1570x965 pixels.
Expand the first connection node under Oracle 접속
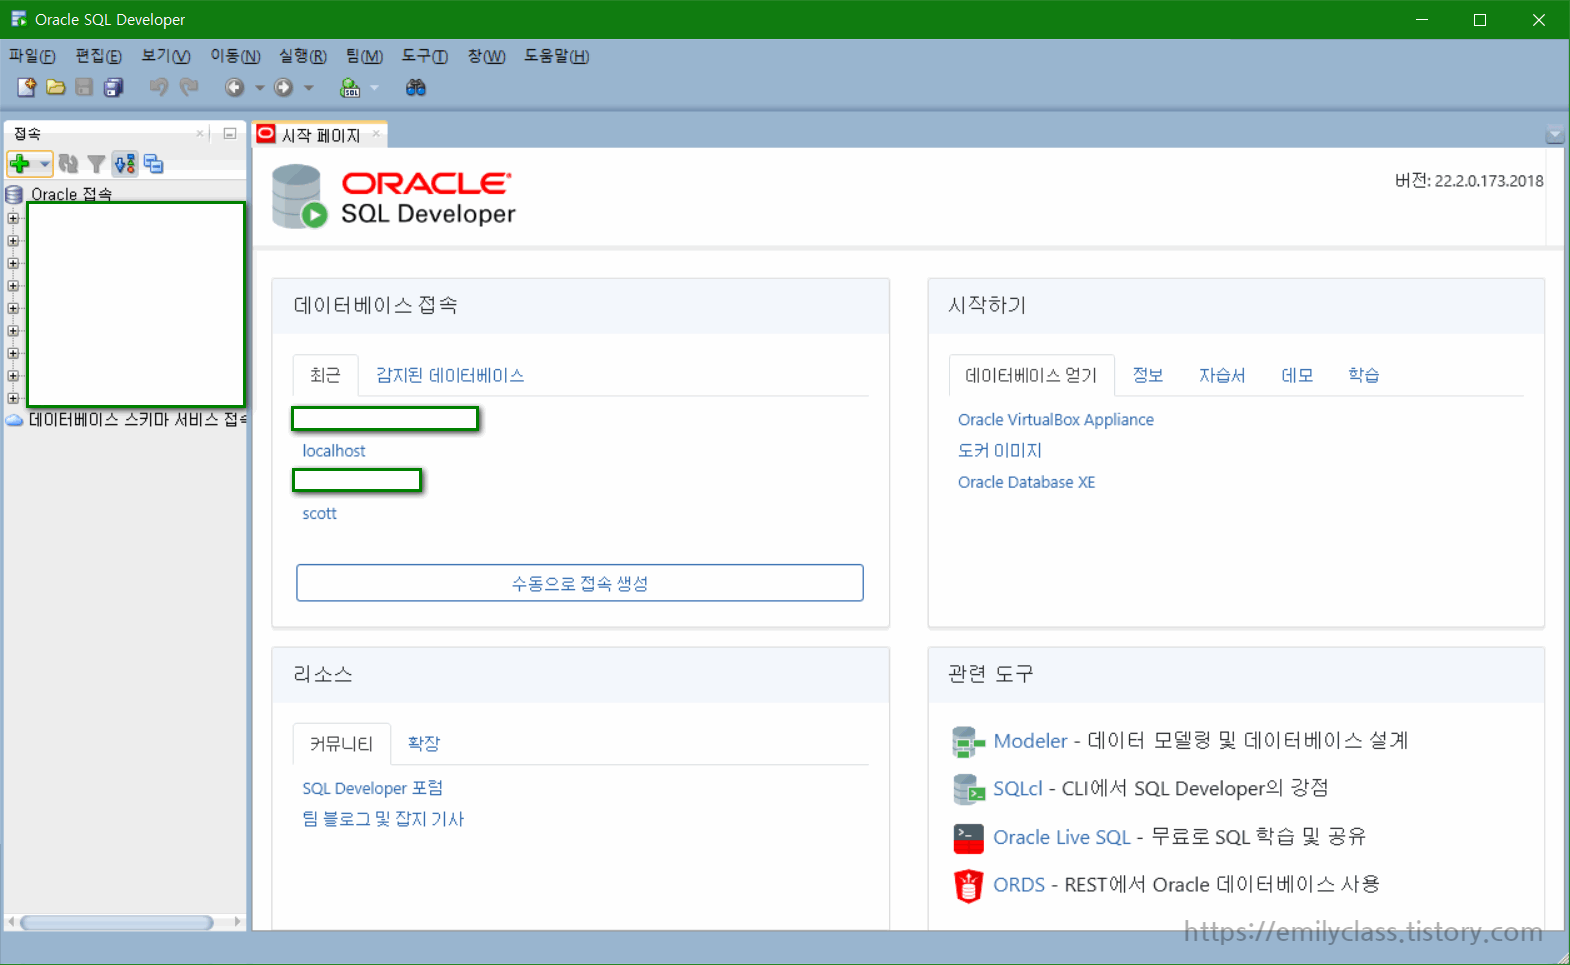click(13, 218)
